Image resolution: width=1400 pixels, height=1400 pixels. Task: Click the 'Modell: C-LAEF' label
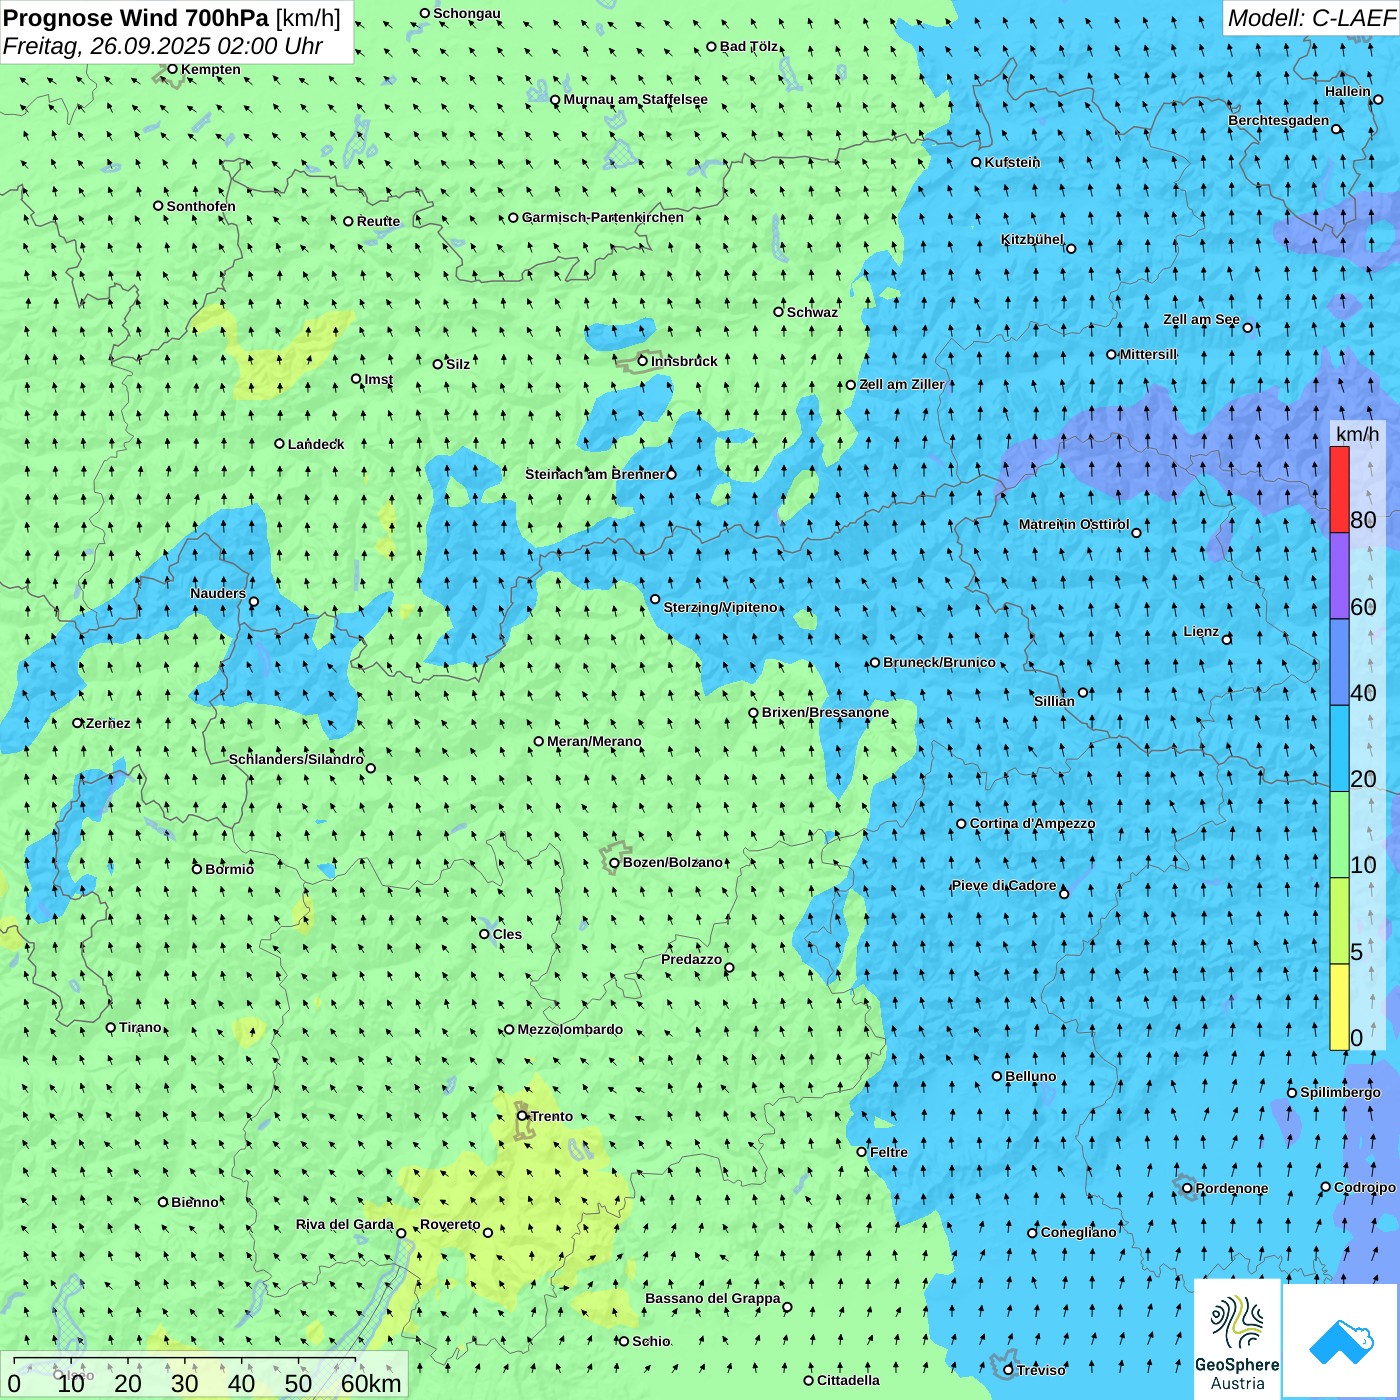click(1310, 18)
